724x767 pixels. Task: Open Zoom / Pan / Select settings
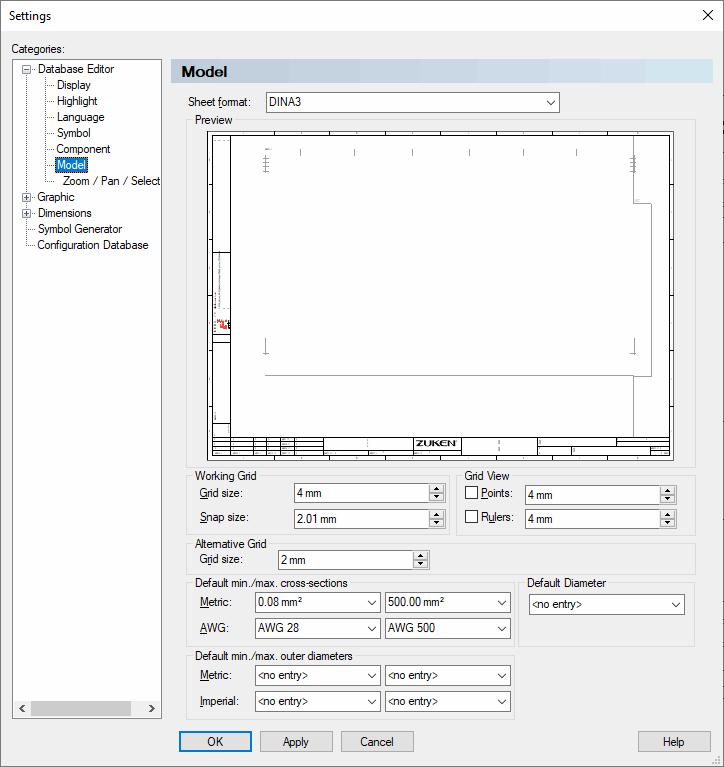tap(111, 181)
